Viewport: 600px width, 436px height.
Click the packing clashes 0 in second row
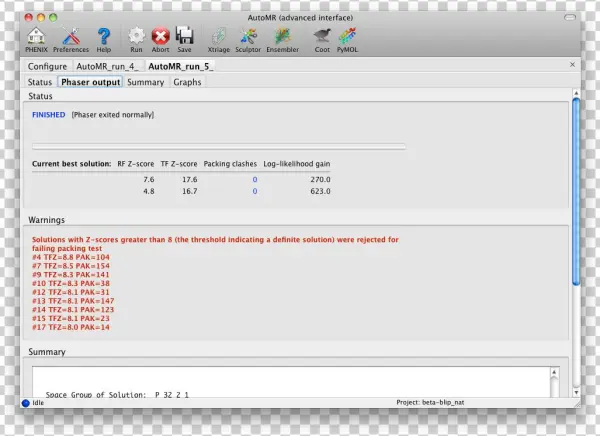click(x=255, y=191)
